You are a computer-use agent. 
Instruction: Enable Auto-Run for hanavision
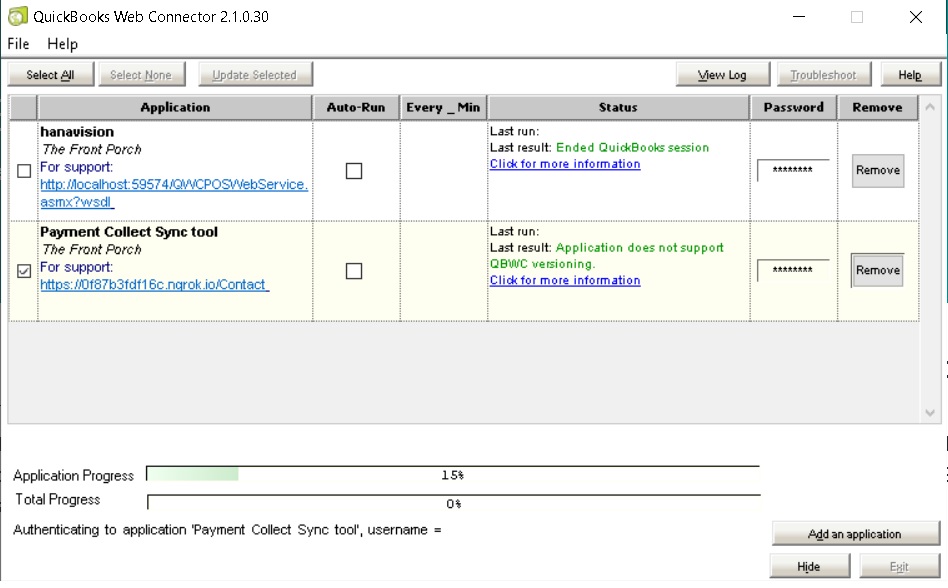[x=353, y=171]
